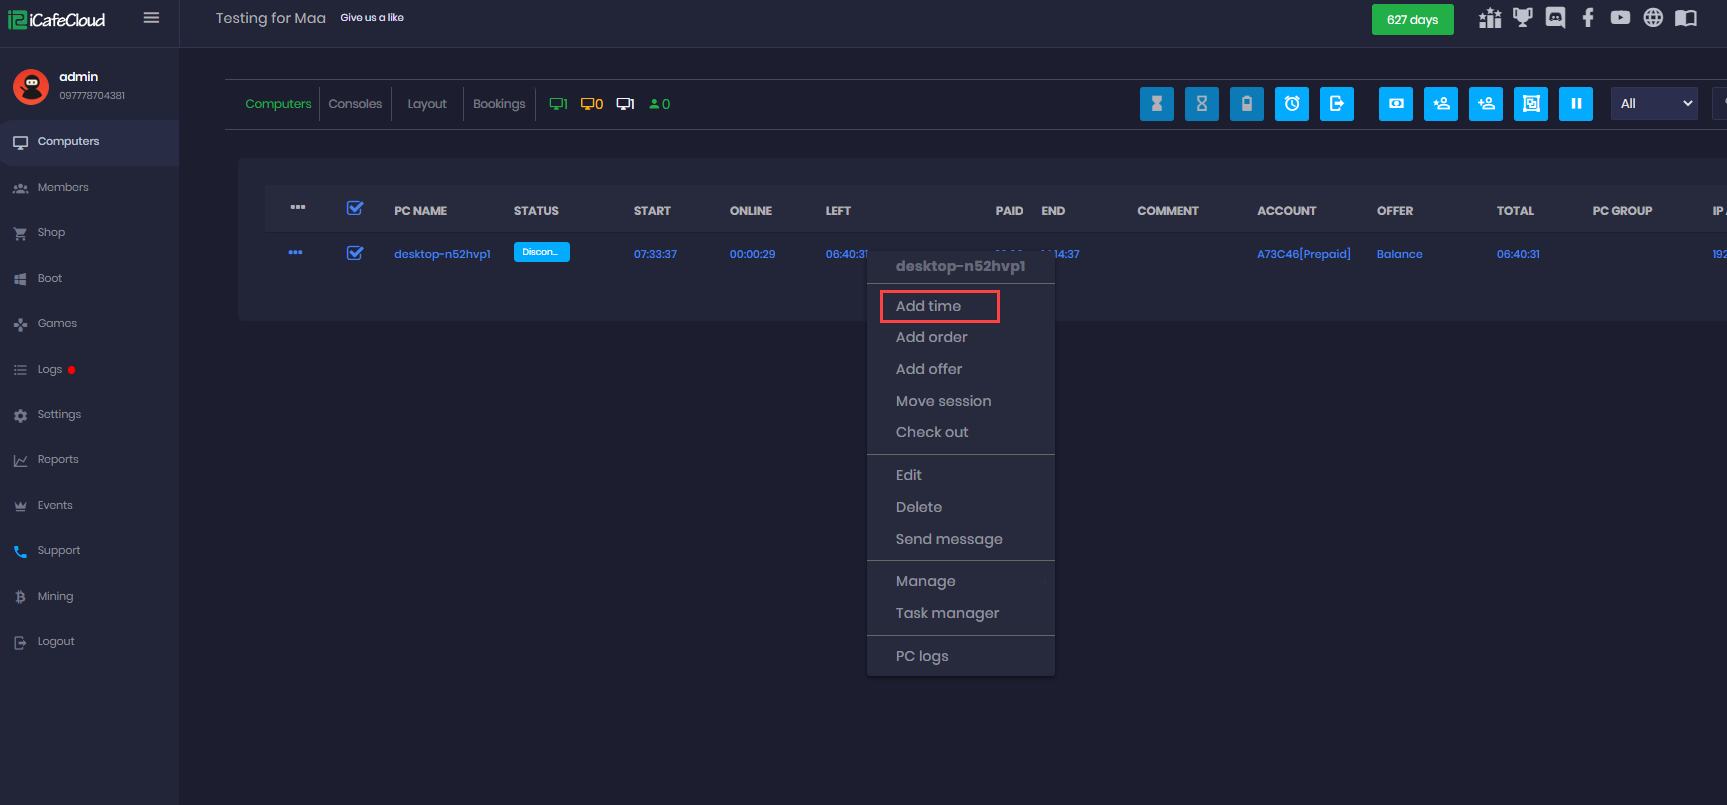
Task: Click the globe language icon
Action: [1653, 18]
